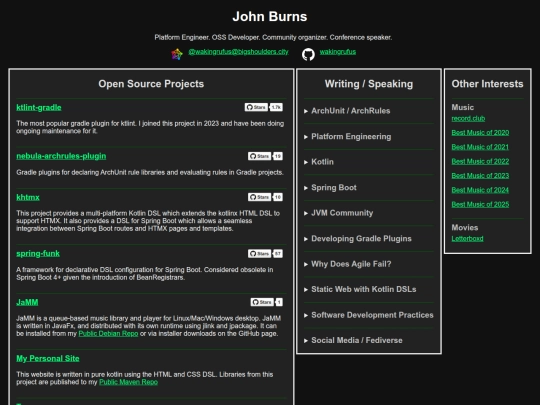Click khtmx star count badge
The height and width of the screenshot is (405, 540).
[278, 197]
